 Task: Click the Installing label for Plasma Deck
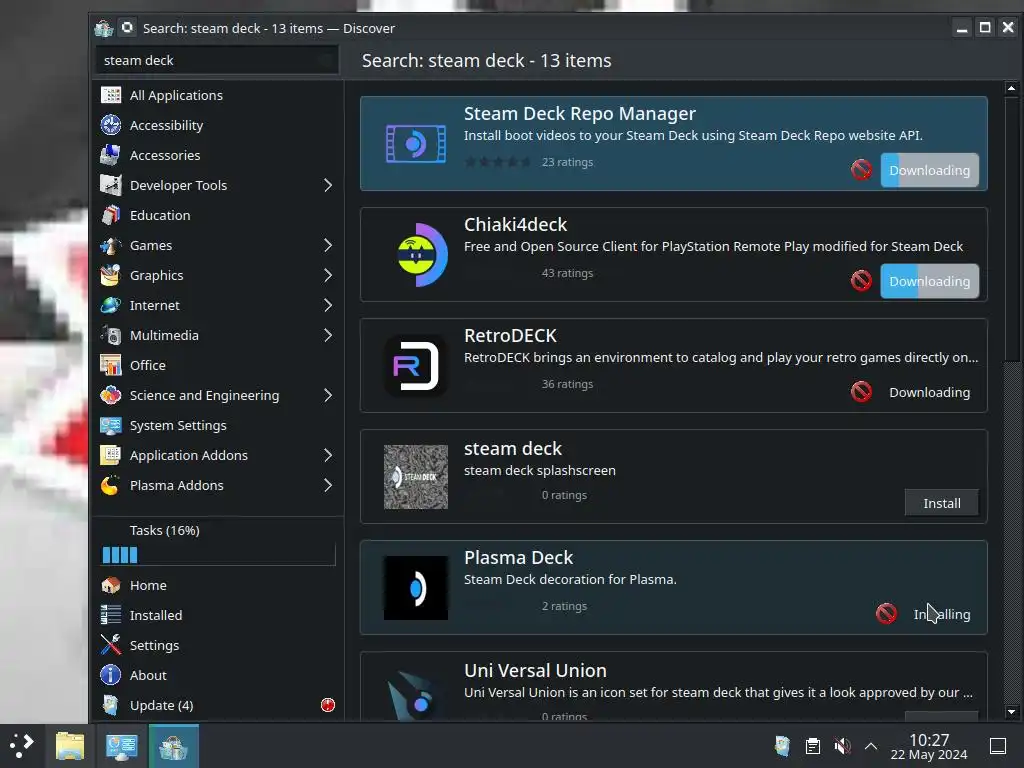click(942, 615)
